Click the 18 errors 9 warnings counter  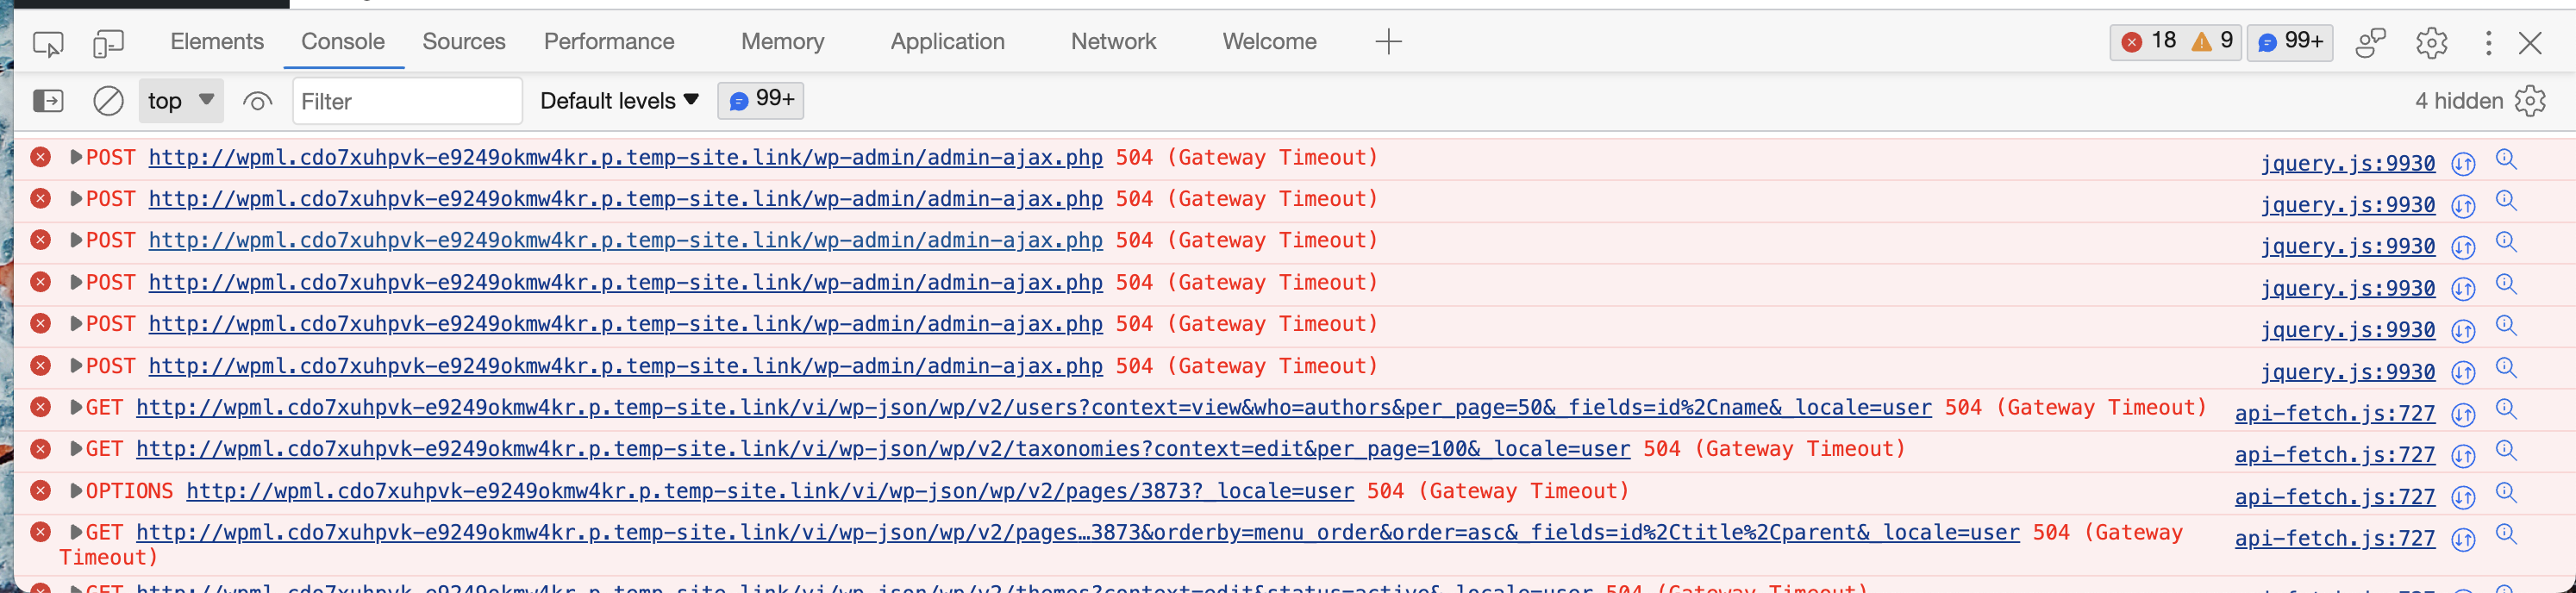[2175, 42]
